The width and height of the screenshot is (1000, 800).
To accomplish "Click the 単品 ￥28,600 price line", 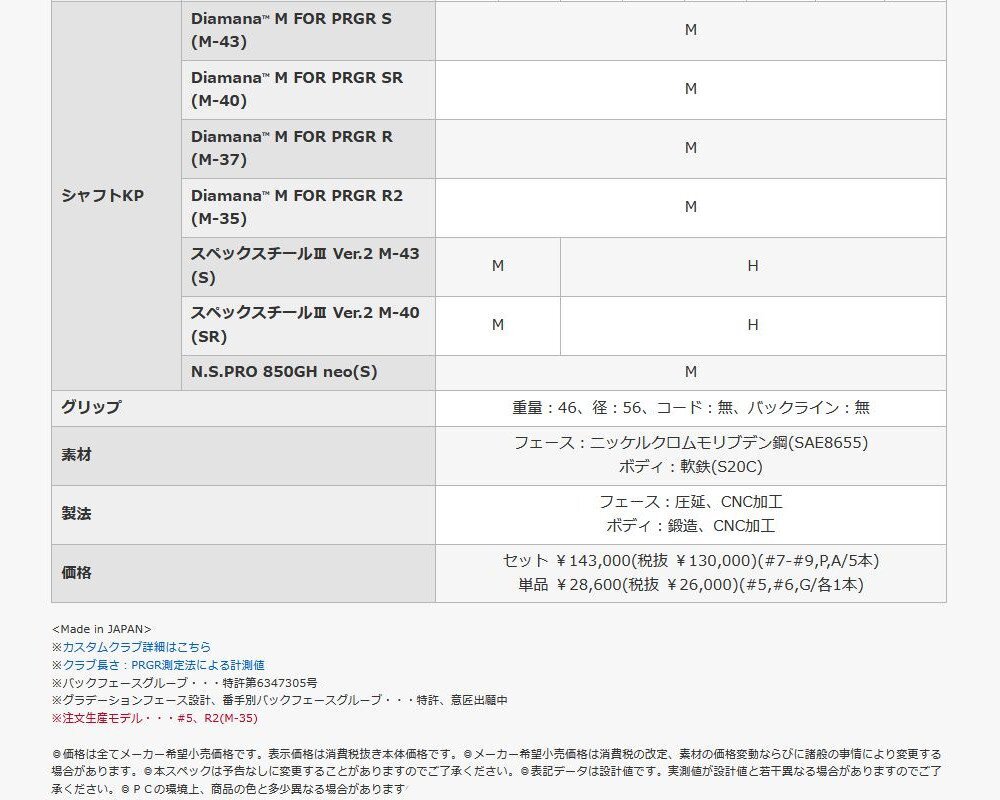I will tap(691, 585).
